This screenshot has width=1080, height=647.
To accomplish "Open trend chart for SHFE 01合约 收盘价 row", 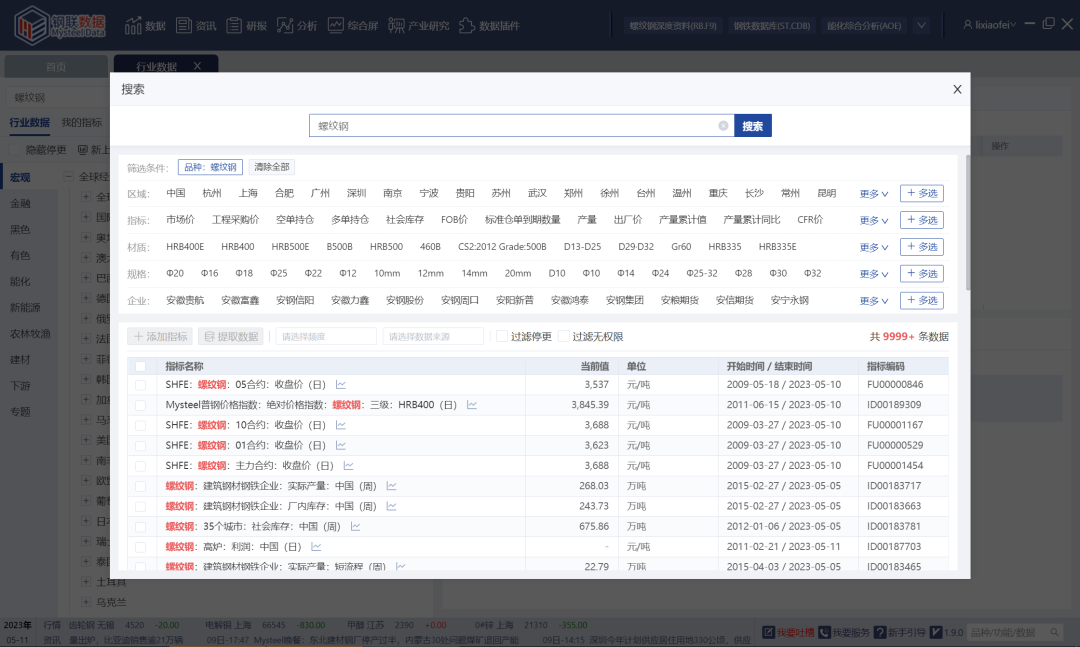I will [340, 445].
